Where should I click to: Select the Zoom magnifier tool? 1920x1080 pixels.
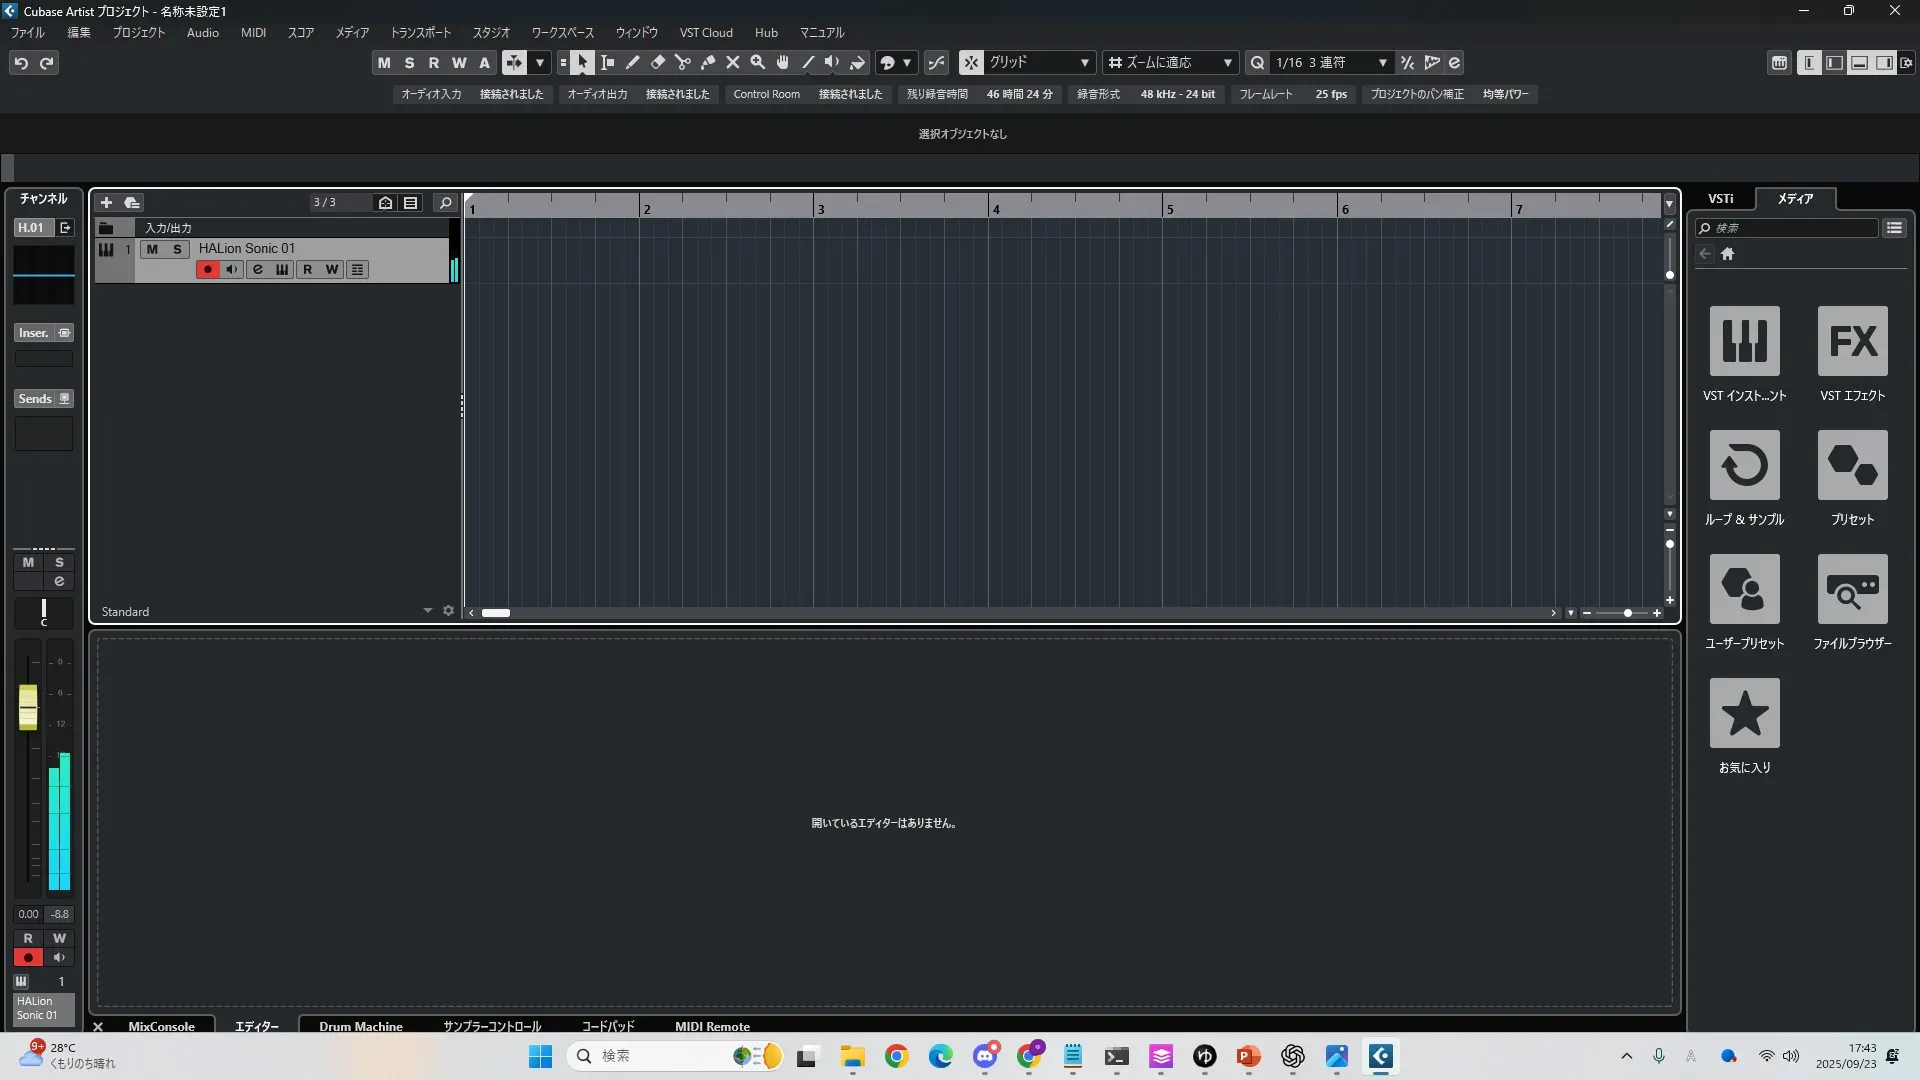758,62
